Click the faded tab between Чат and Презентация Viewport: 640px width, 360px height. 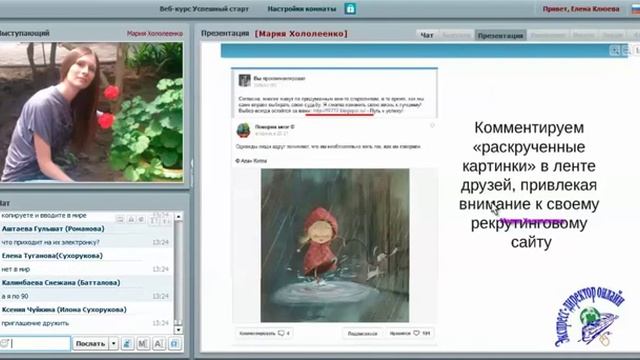coord(456,35)
